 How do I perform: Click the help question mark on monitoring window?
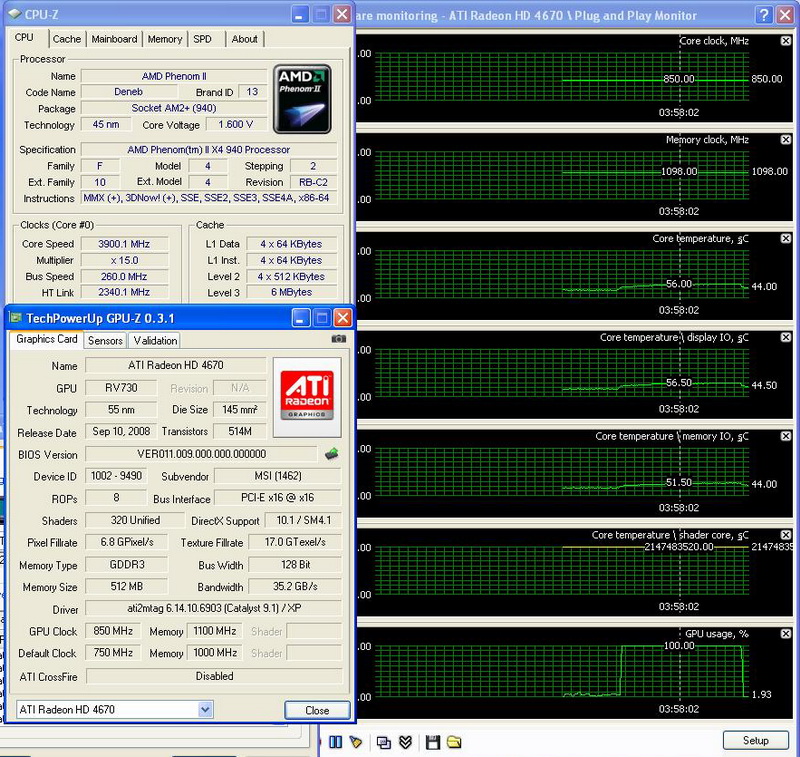(x=764, y=15)
